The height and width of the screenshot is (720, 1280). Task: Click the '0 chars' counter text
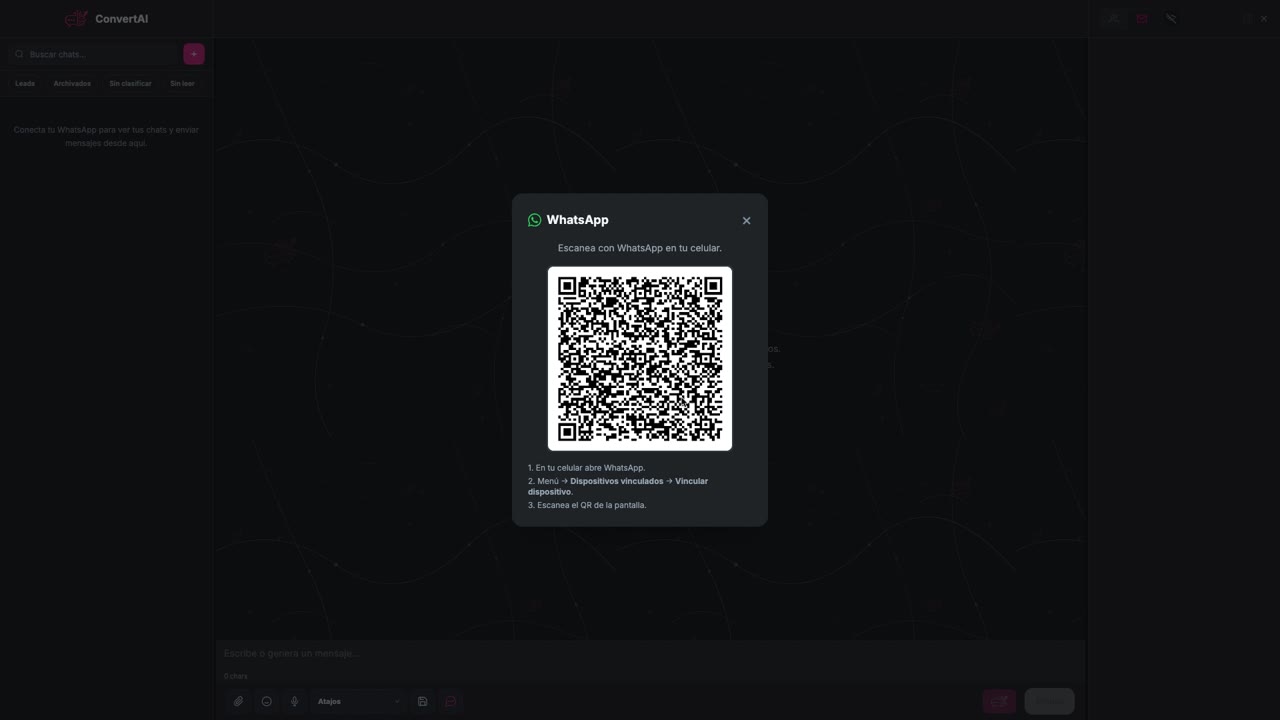pyautogui.click(x=235, y=676)
